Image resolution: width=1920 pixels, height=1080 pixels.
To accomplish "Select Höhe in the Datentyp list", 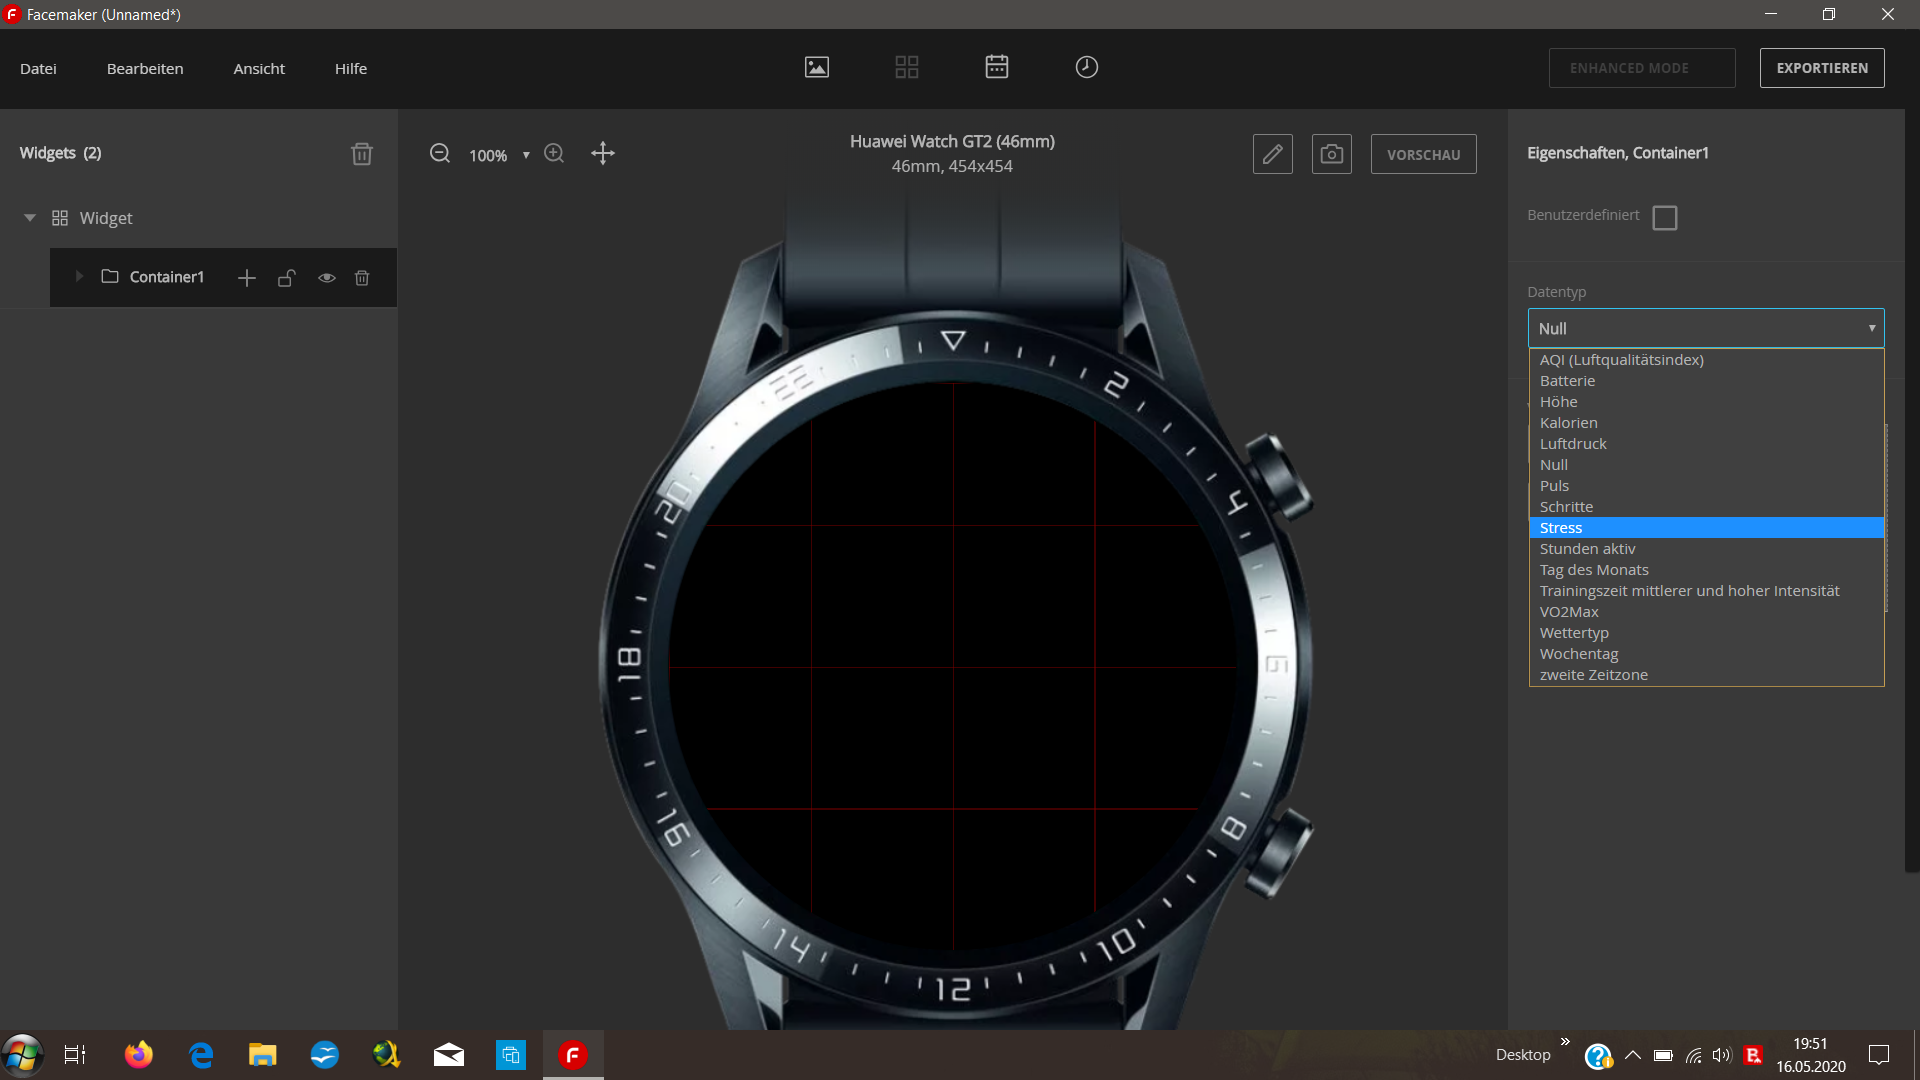I will click(x=1706, y=402).
